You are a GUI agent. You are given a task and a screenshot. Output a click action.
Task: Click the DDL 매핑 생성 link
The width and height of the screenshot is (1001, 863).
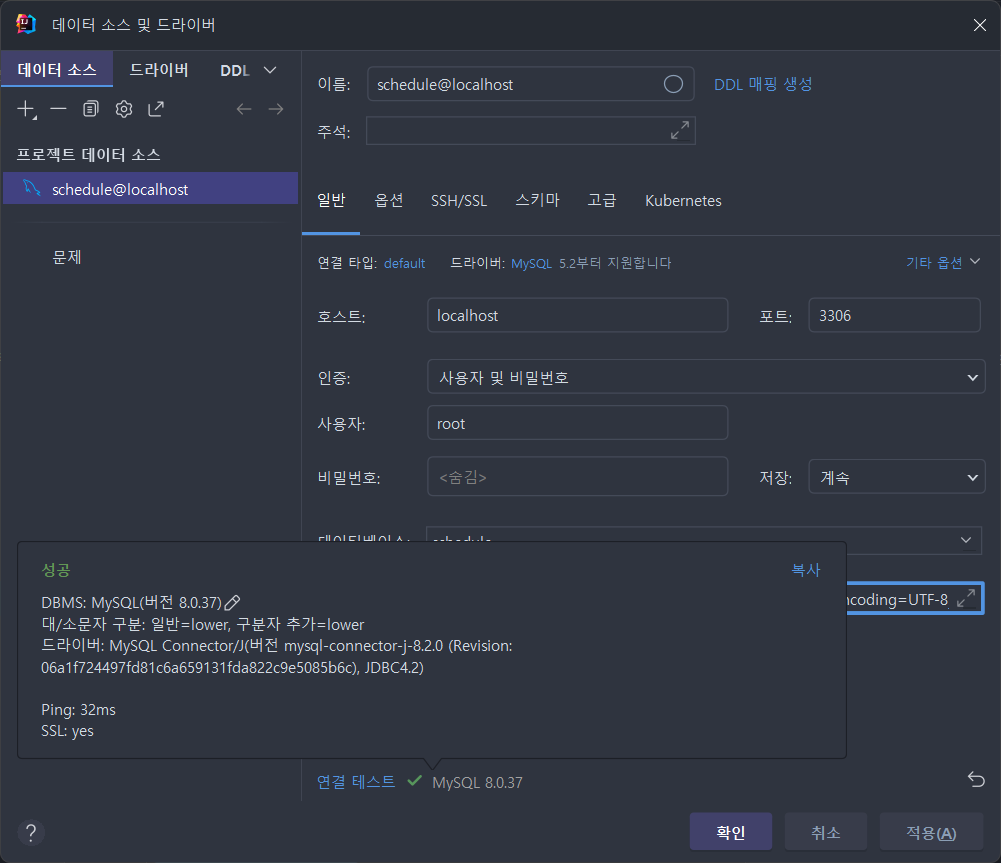[763, 84]
